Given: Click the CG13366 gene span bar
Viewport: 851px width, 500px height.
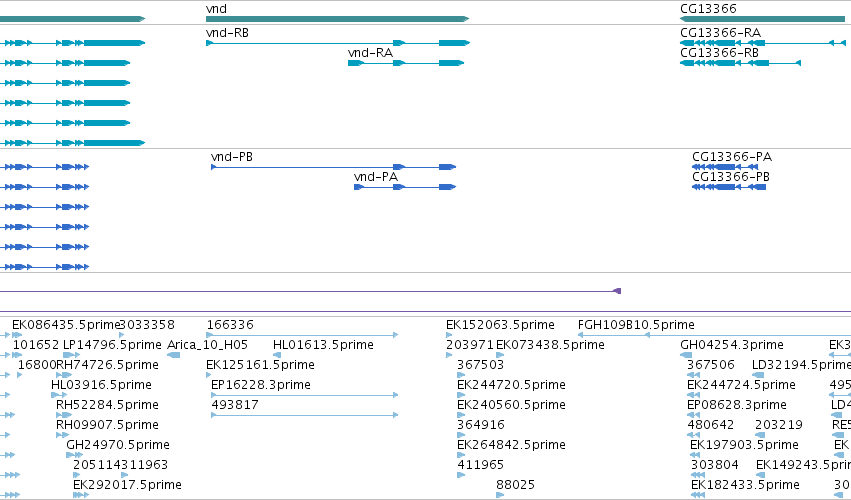Looking at the screenshot, I should coord(763,19).
